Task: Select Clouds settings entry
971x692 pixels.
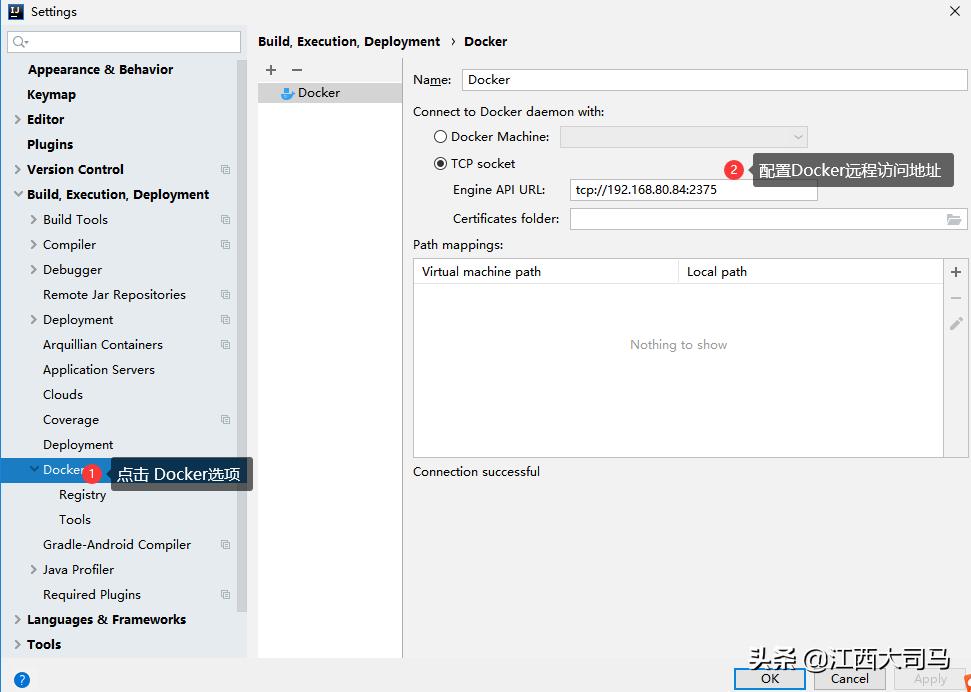Action: 63,395
